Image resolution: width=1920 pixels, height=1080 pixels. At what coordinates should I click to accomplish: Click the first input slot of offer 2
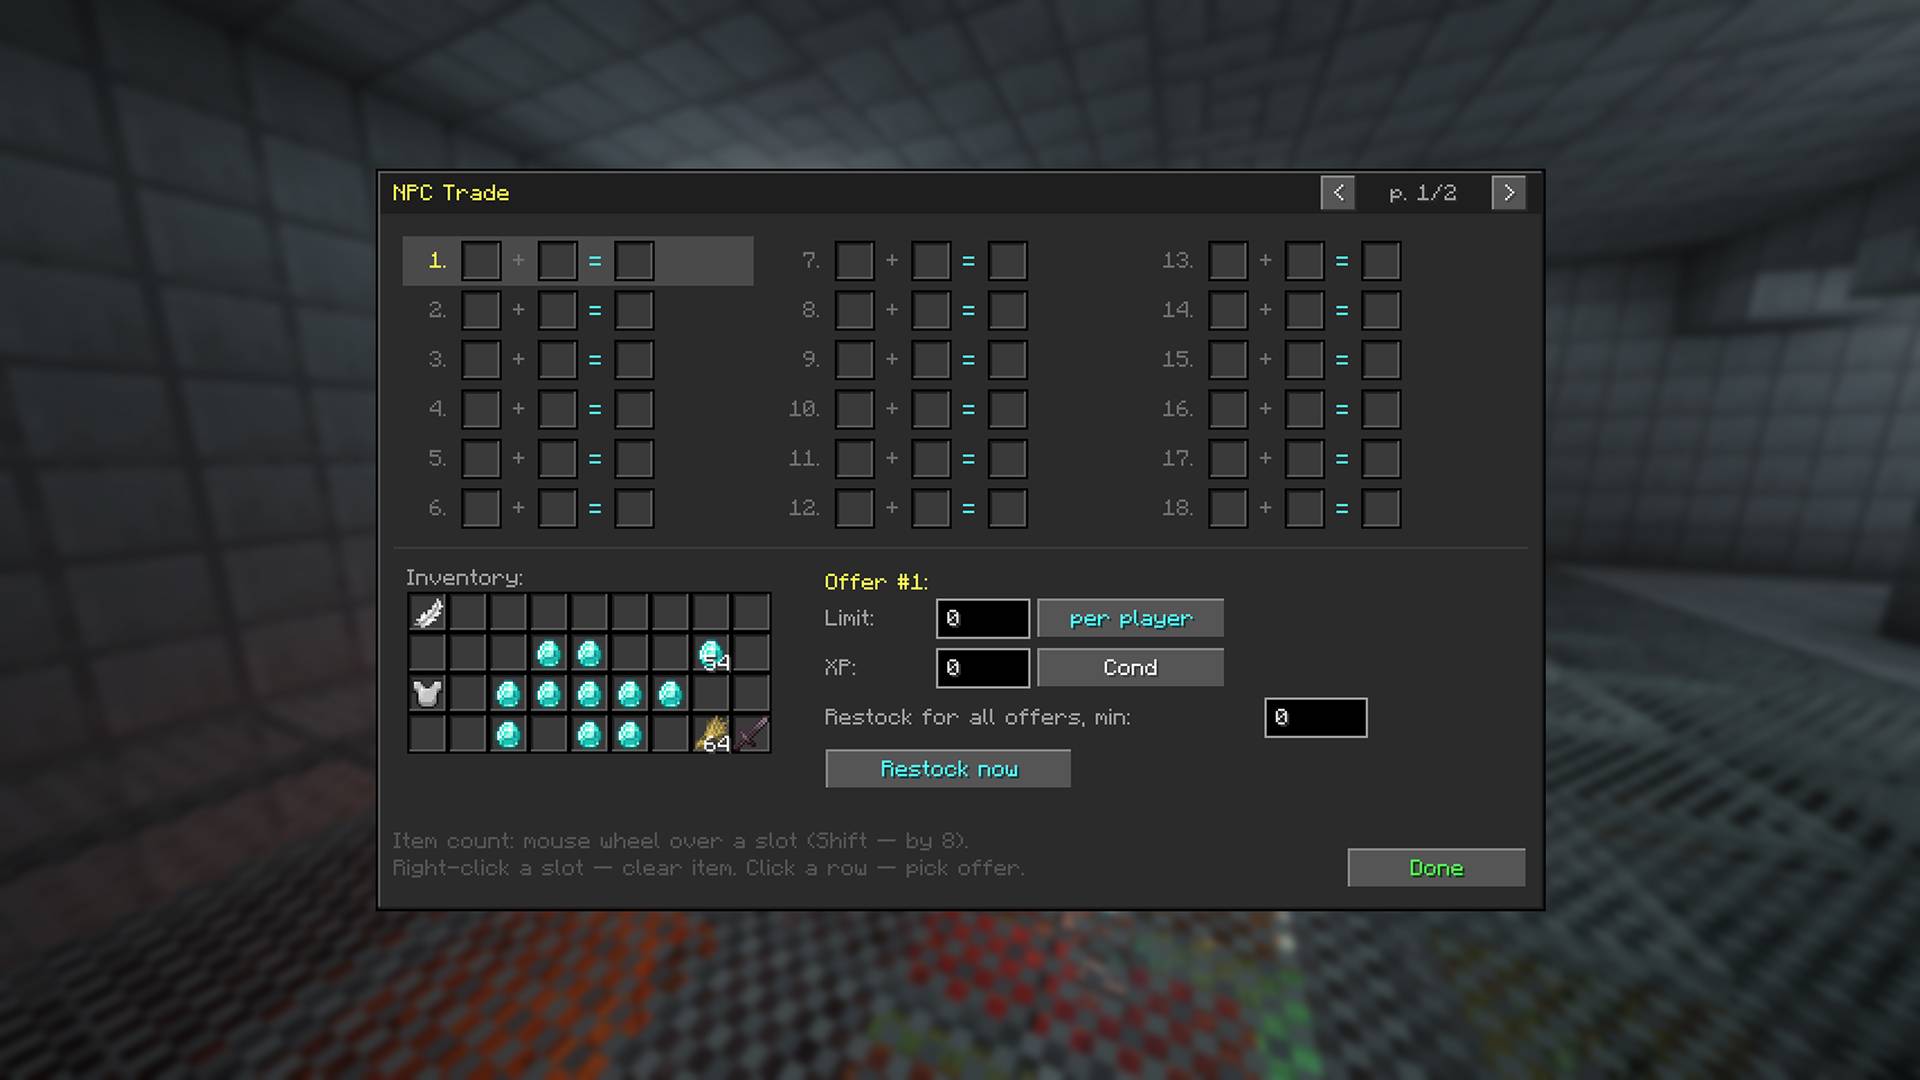click(481, 310)
